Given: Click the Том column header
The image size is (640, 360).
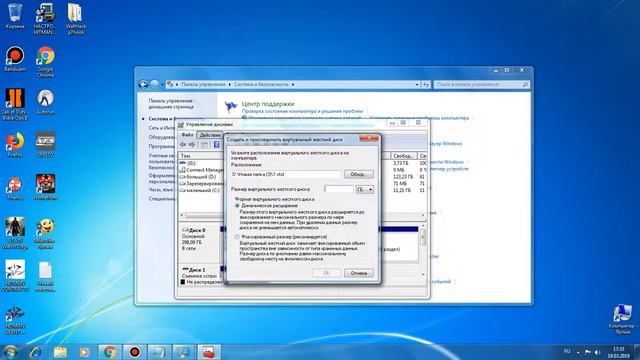Looking at the screenshot, I should pos(202,156).
